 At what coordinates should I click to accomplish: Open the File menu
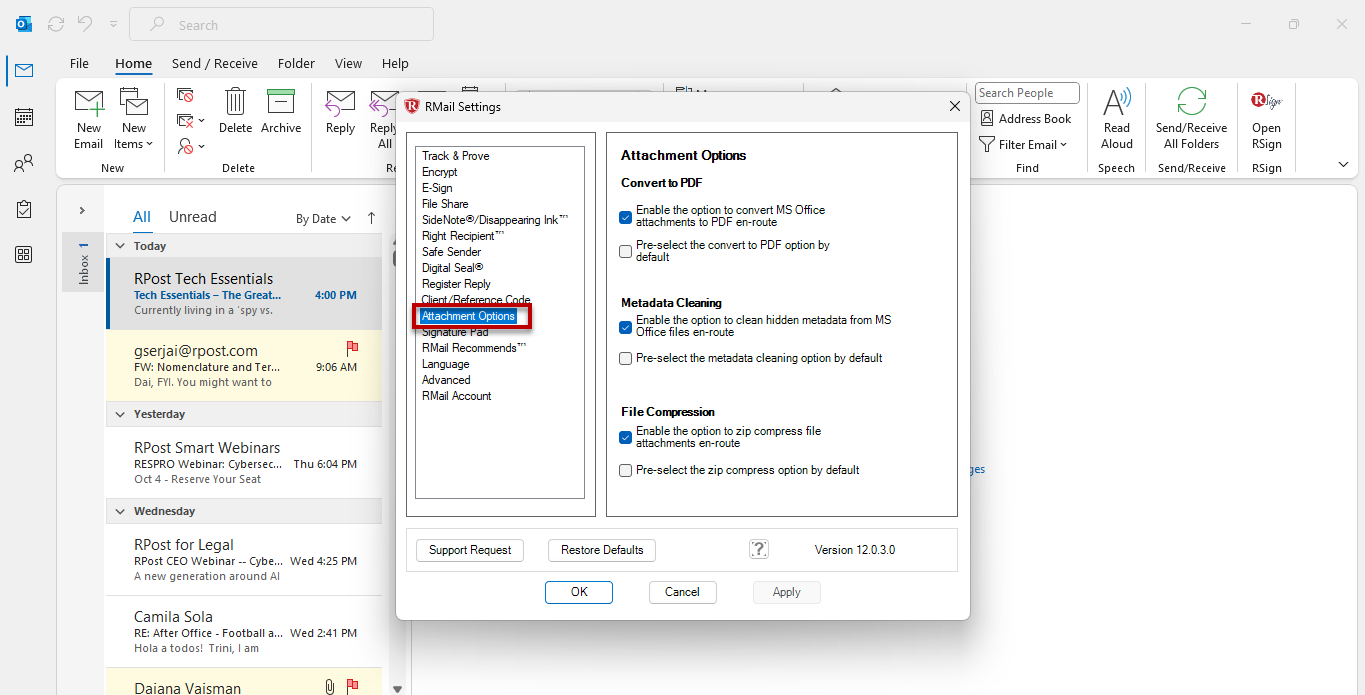79,63
